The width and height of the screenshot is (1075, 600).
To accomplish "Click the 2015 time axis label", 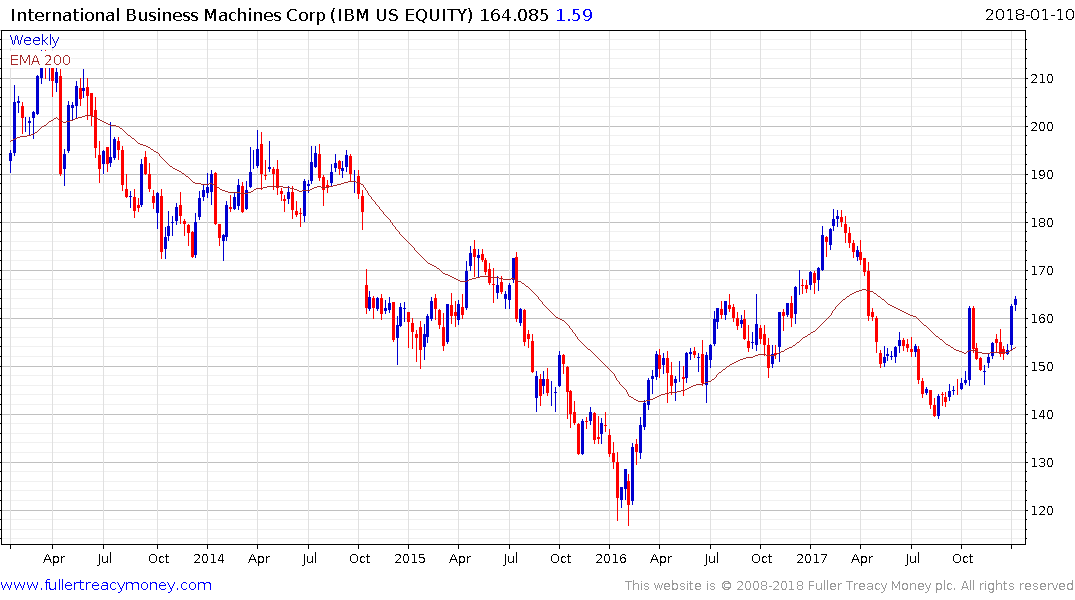I will (x=409, y=558).
